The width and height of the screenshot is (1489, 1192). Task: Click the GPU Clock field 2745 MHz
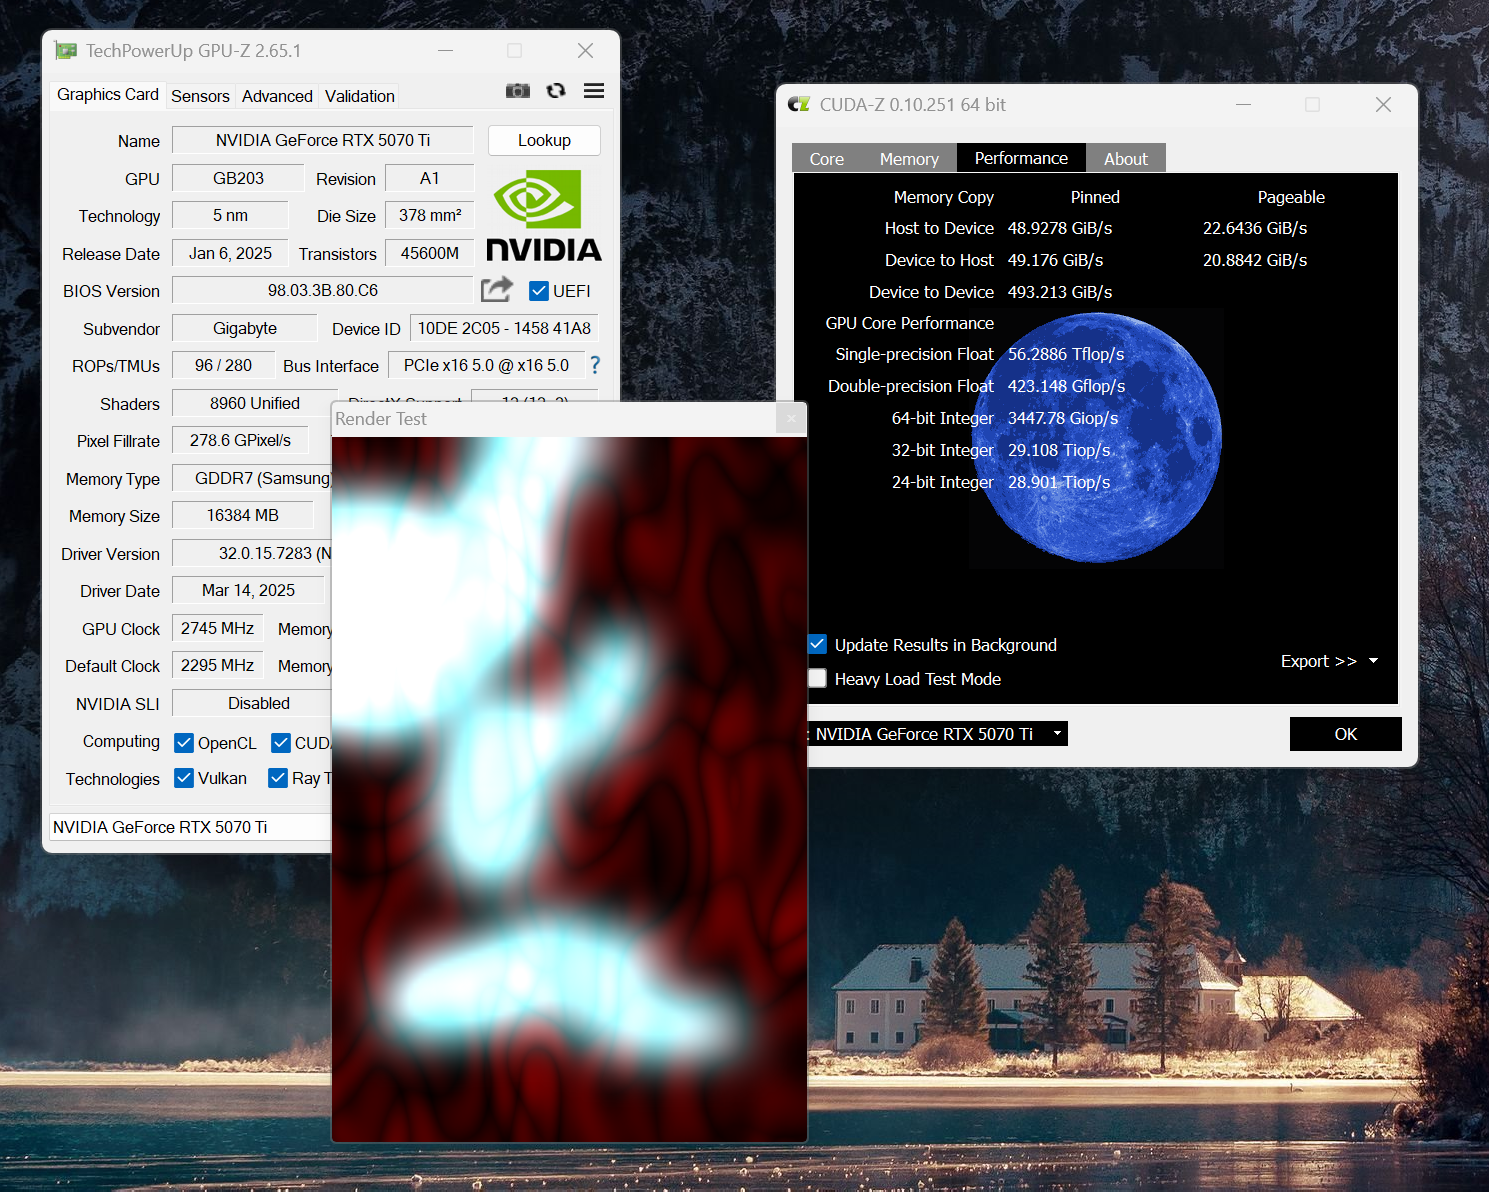(218, 628)
